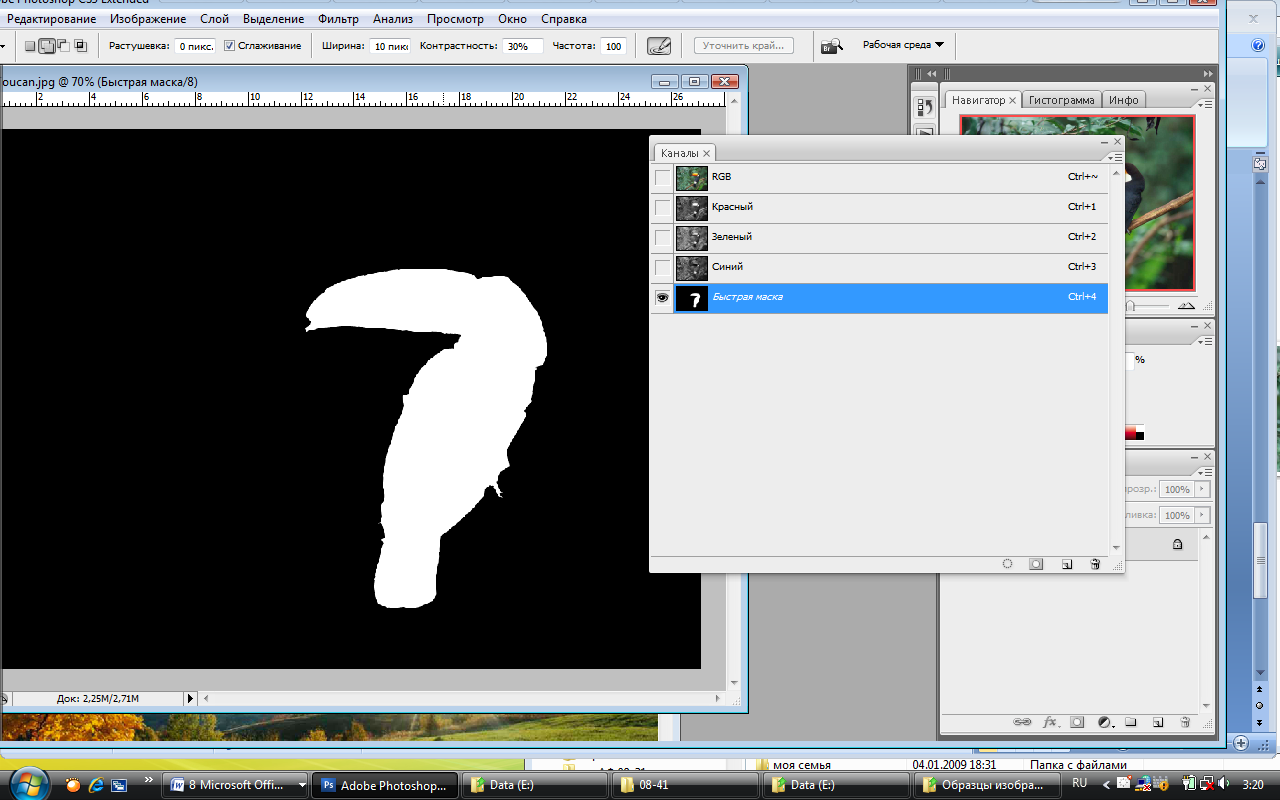Open the Образцы изобра... taskbar button
Viewport: 1280px width, 800px height.
[x=985, y=785]
